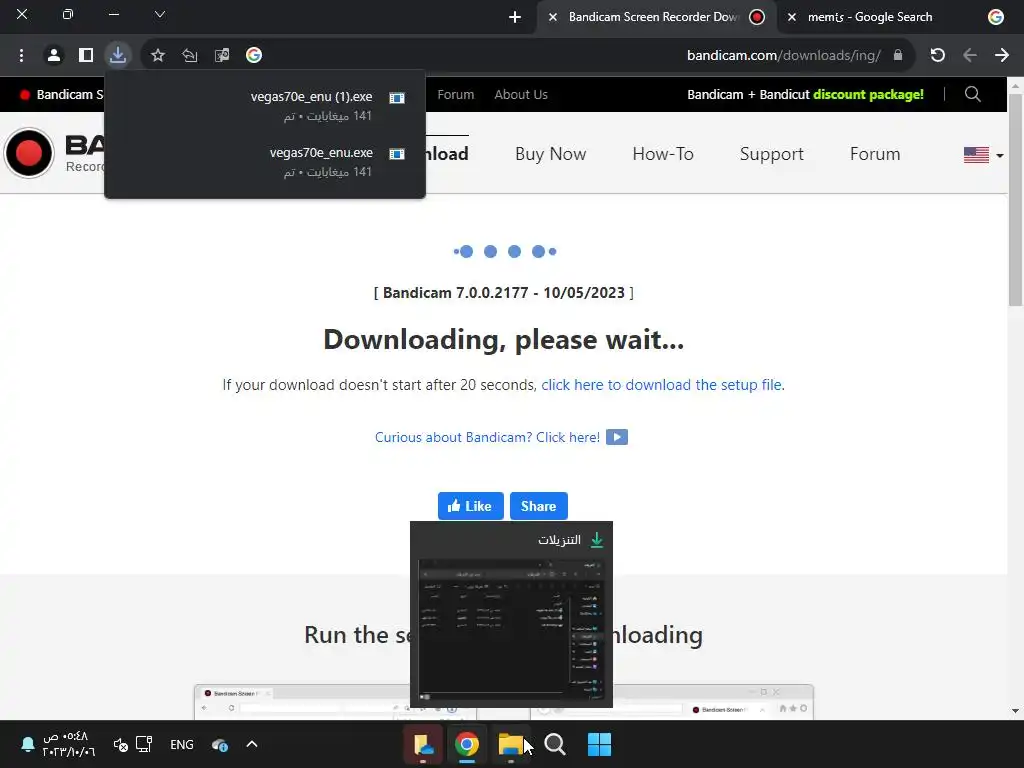Go forward with the right arrow
1024x768 pixels.
[1002, 55]
